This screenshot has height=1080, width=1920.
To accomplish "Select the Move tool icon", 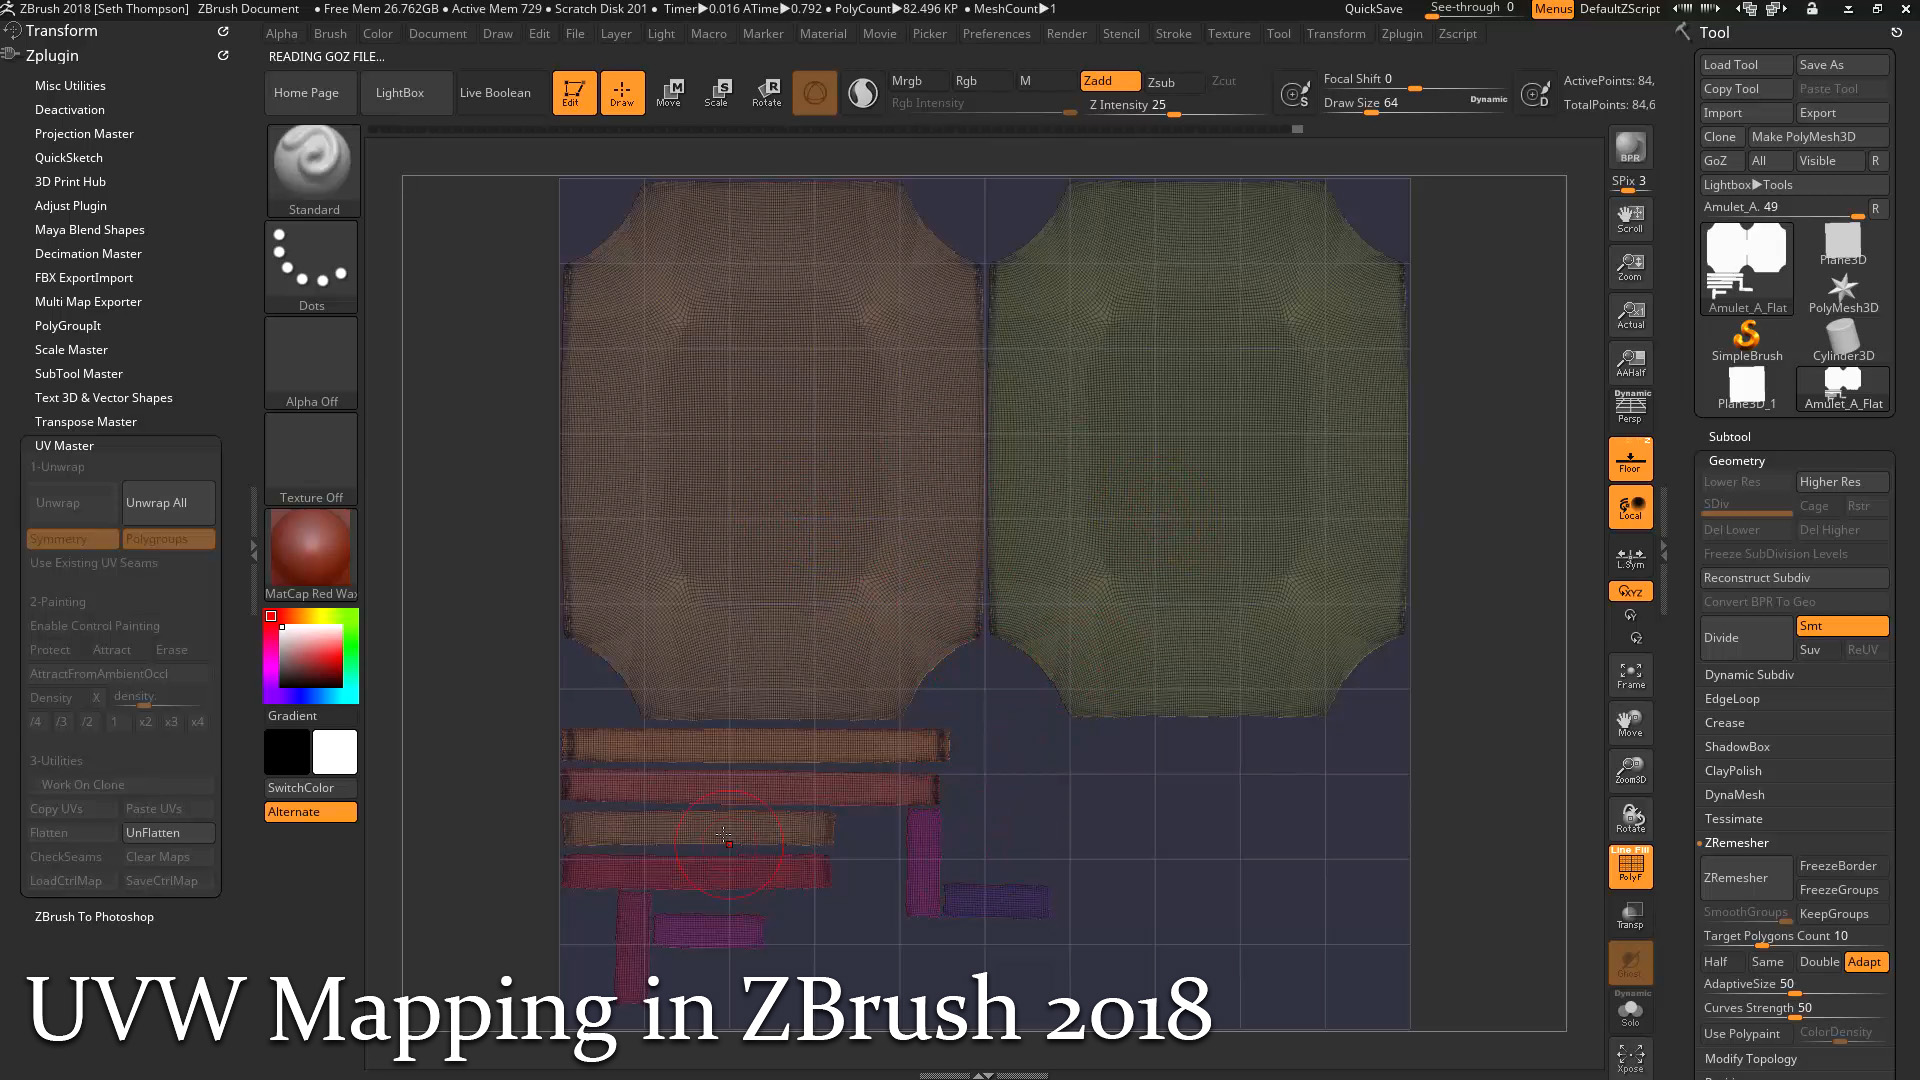I will coord(669,93).
